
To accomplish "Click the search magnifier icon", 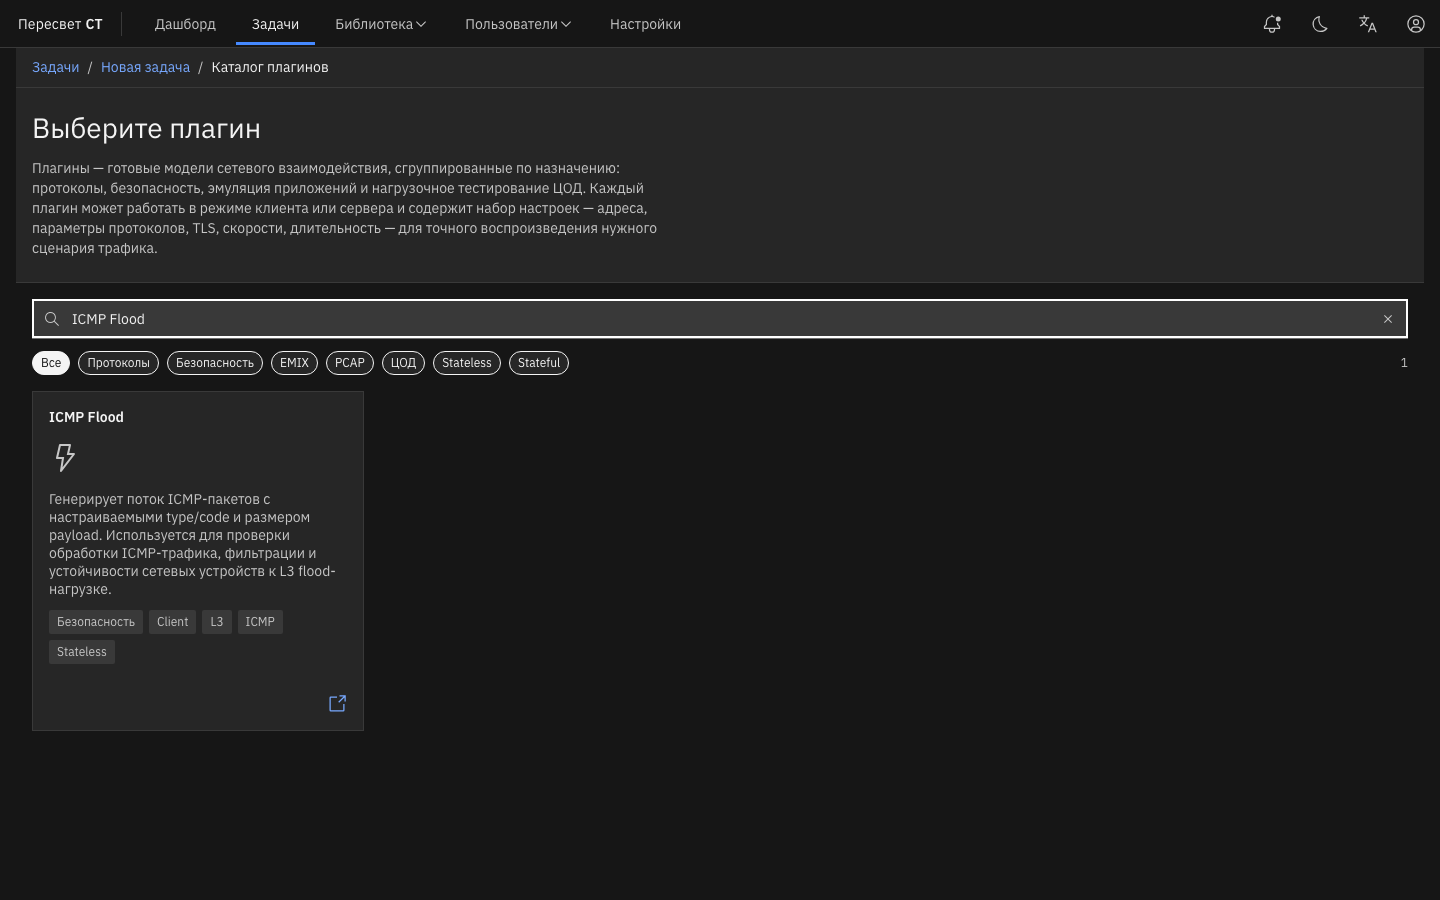I will click(52, 319).
